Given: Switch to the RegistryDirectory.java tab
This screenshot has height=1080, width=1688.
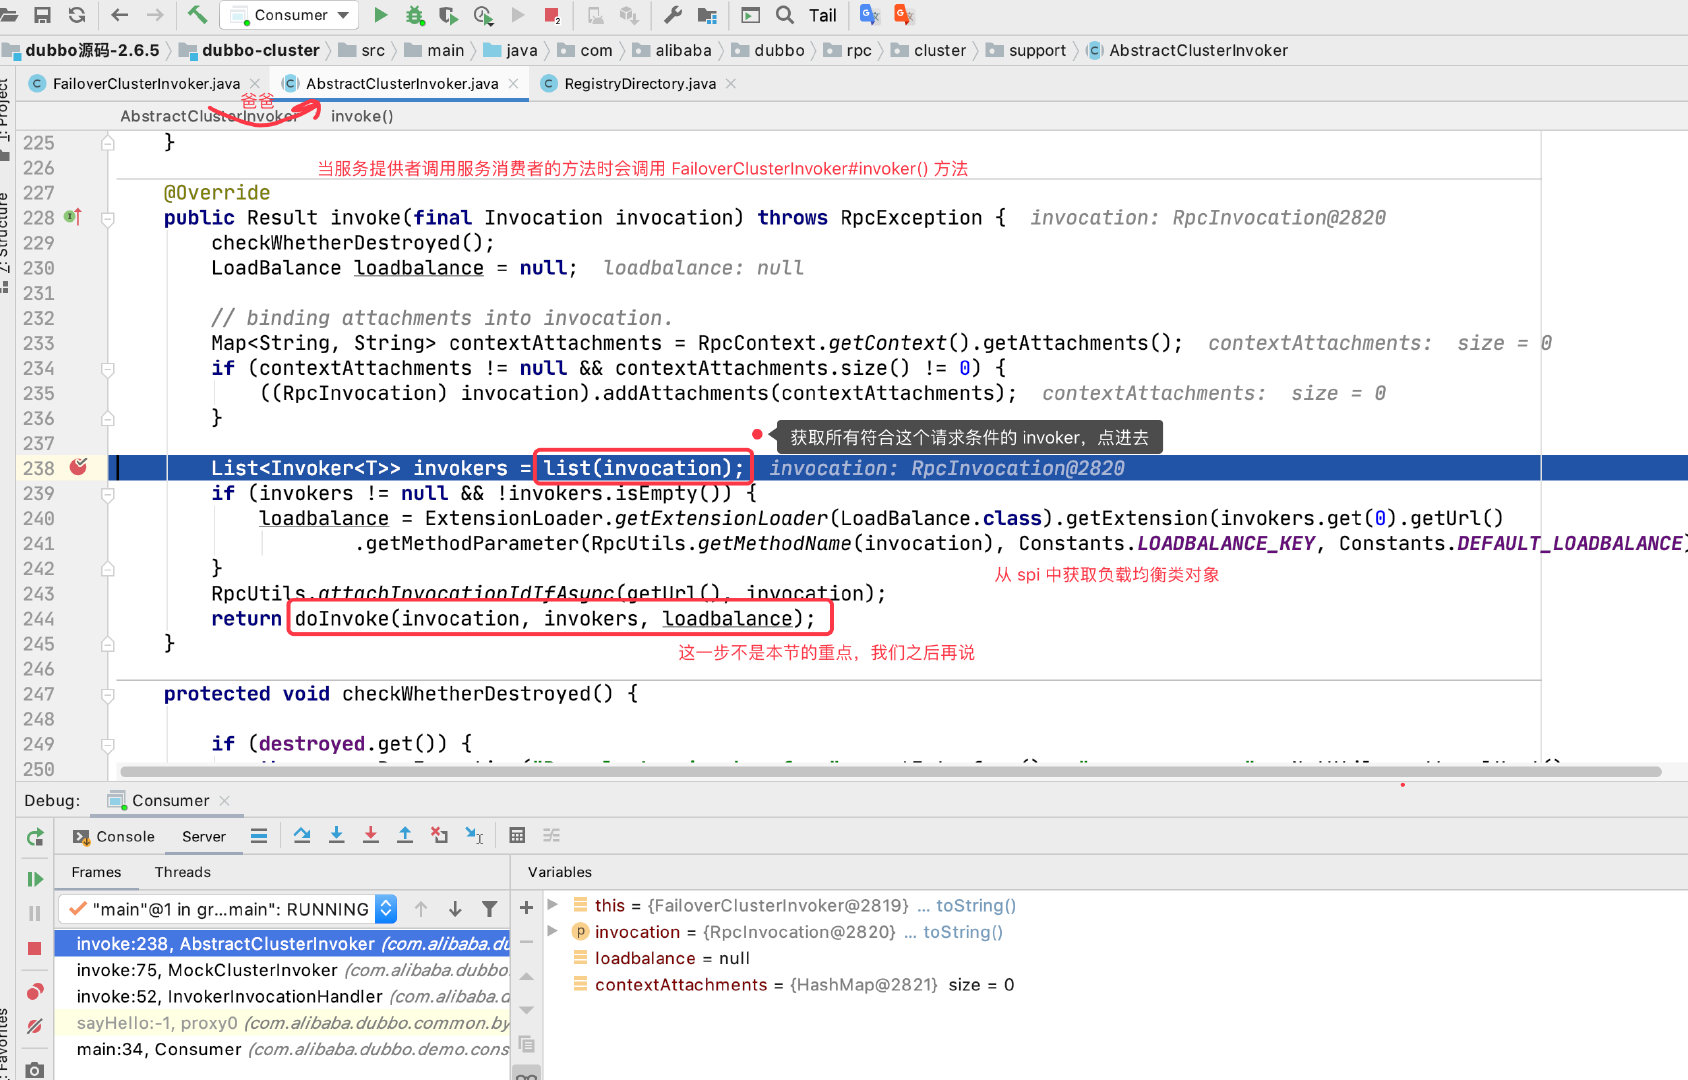Looking at the screenshot, I should [640, 84].
